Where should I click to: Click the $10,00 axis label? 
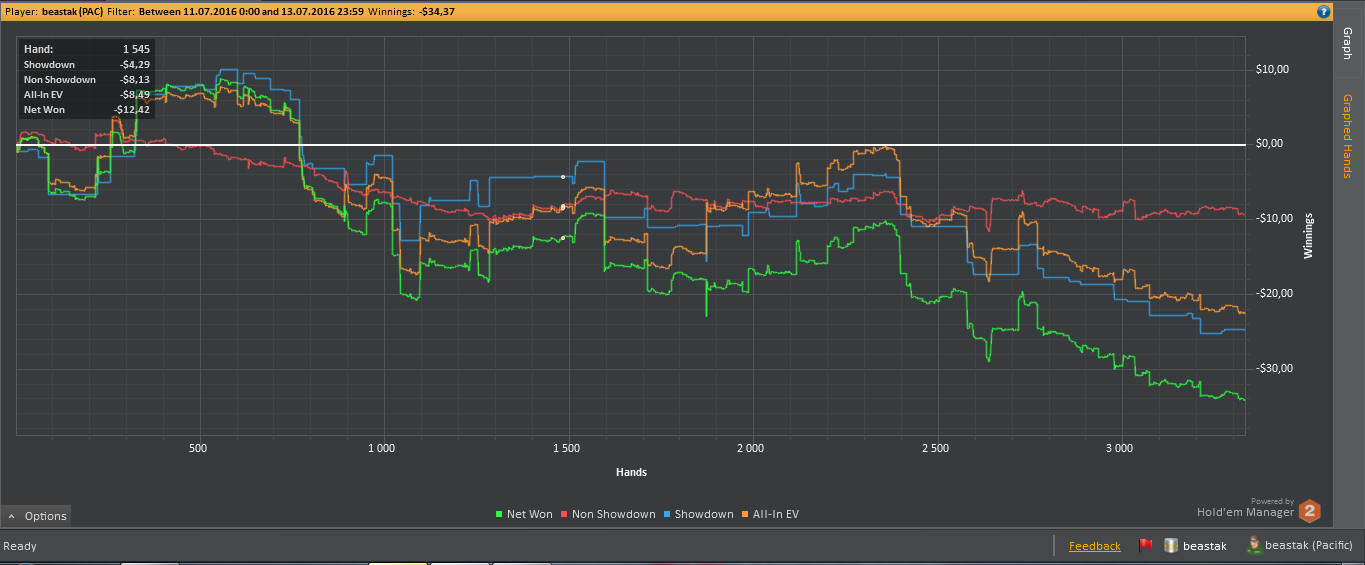point(1273,69)
